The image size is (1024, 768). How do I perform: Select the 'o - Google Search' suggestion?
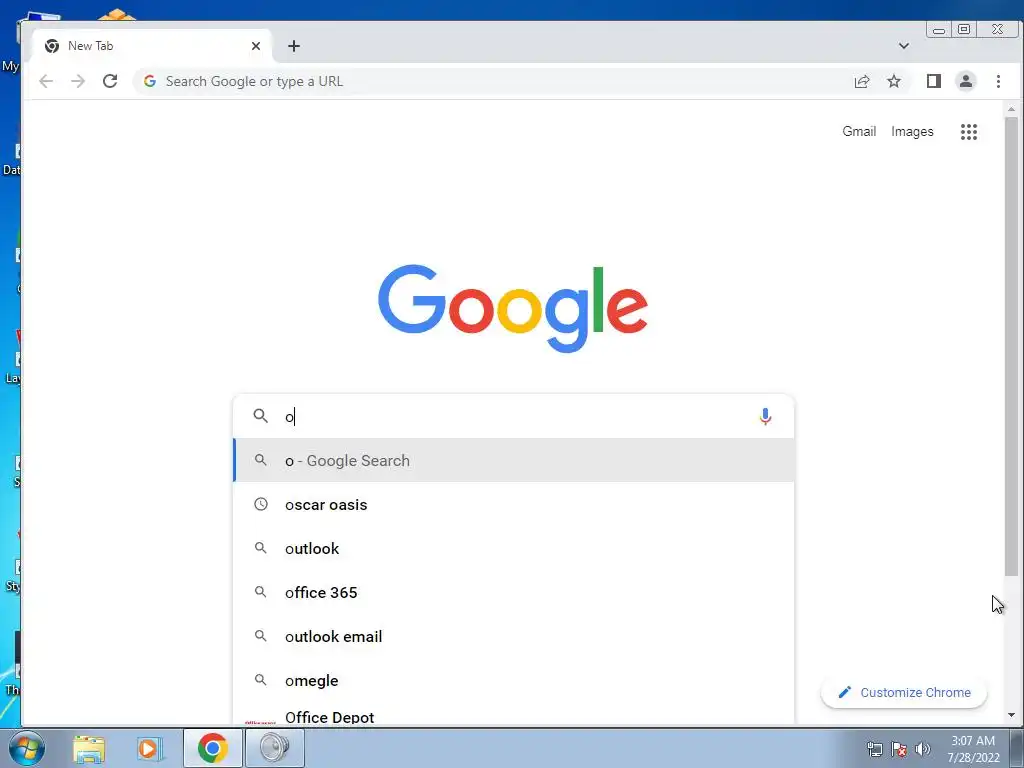[513, 460]
